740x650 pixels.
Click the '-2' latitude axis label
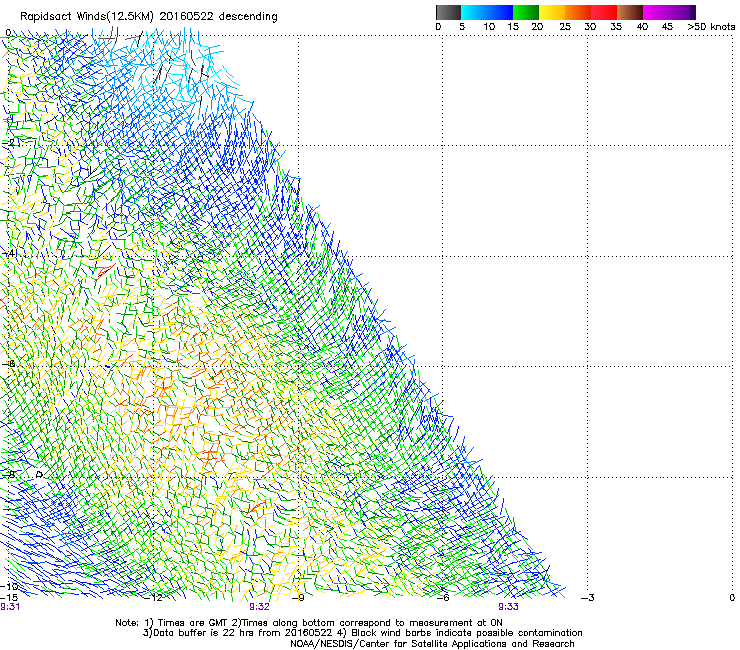tap(8, 143)
